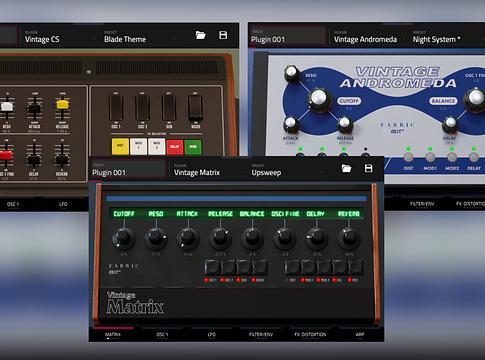Click the Attack slider on Vintage CS
The width and height of the screenshot is (485, 360).
34,108
